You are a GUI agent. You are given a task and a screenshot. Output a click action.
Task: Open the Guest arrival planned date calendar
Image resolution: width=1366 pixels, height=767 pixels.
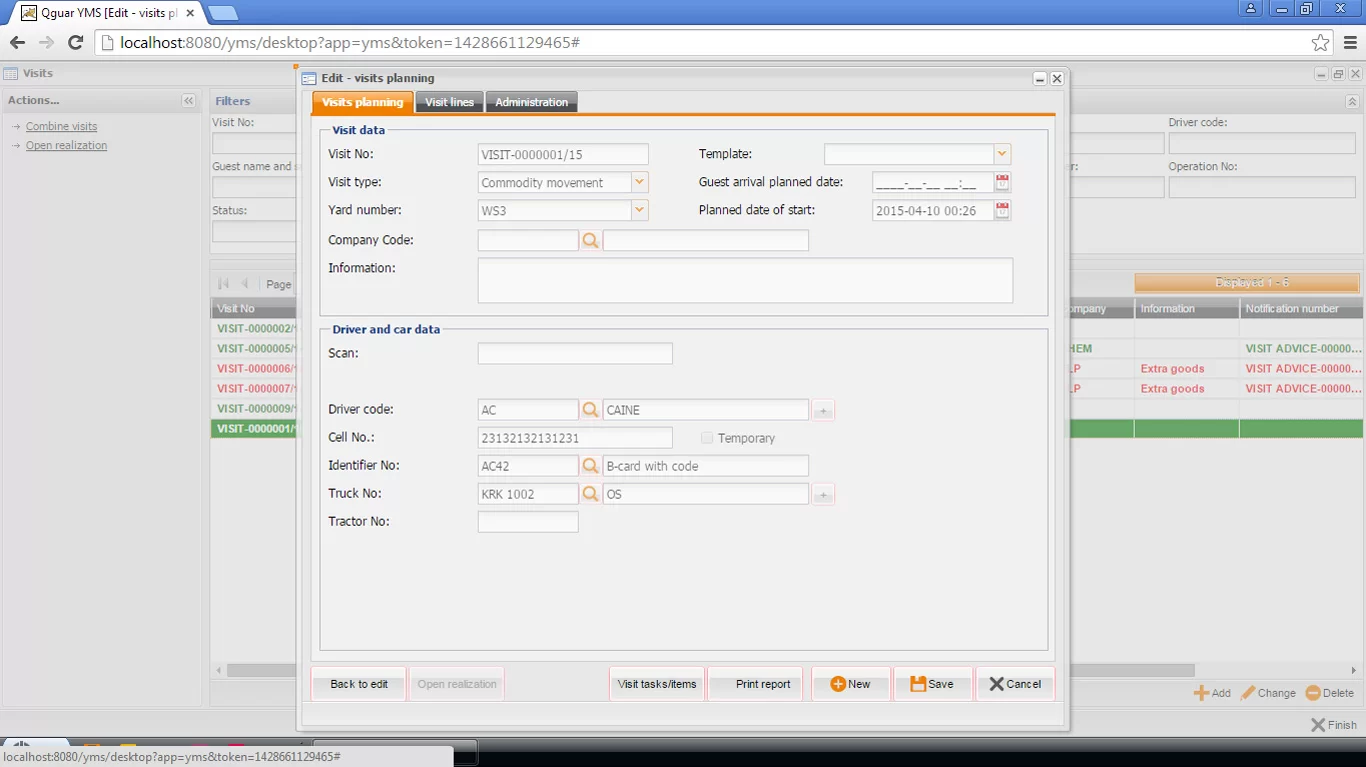[1001, 182]
